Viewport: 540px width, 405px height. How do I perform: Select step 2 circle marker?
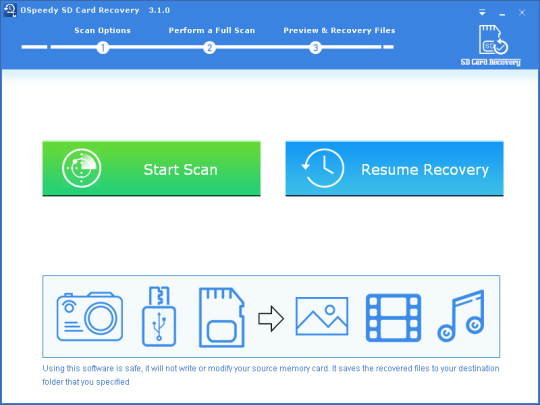[209, 48]
